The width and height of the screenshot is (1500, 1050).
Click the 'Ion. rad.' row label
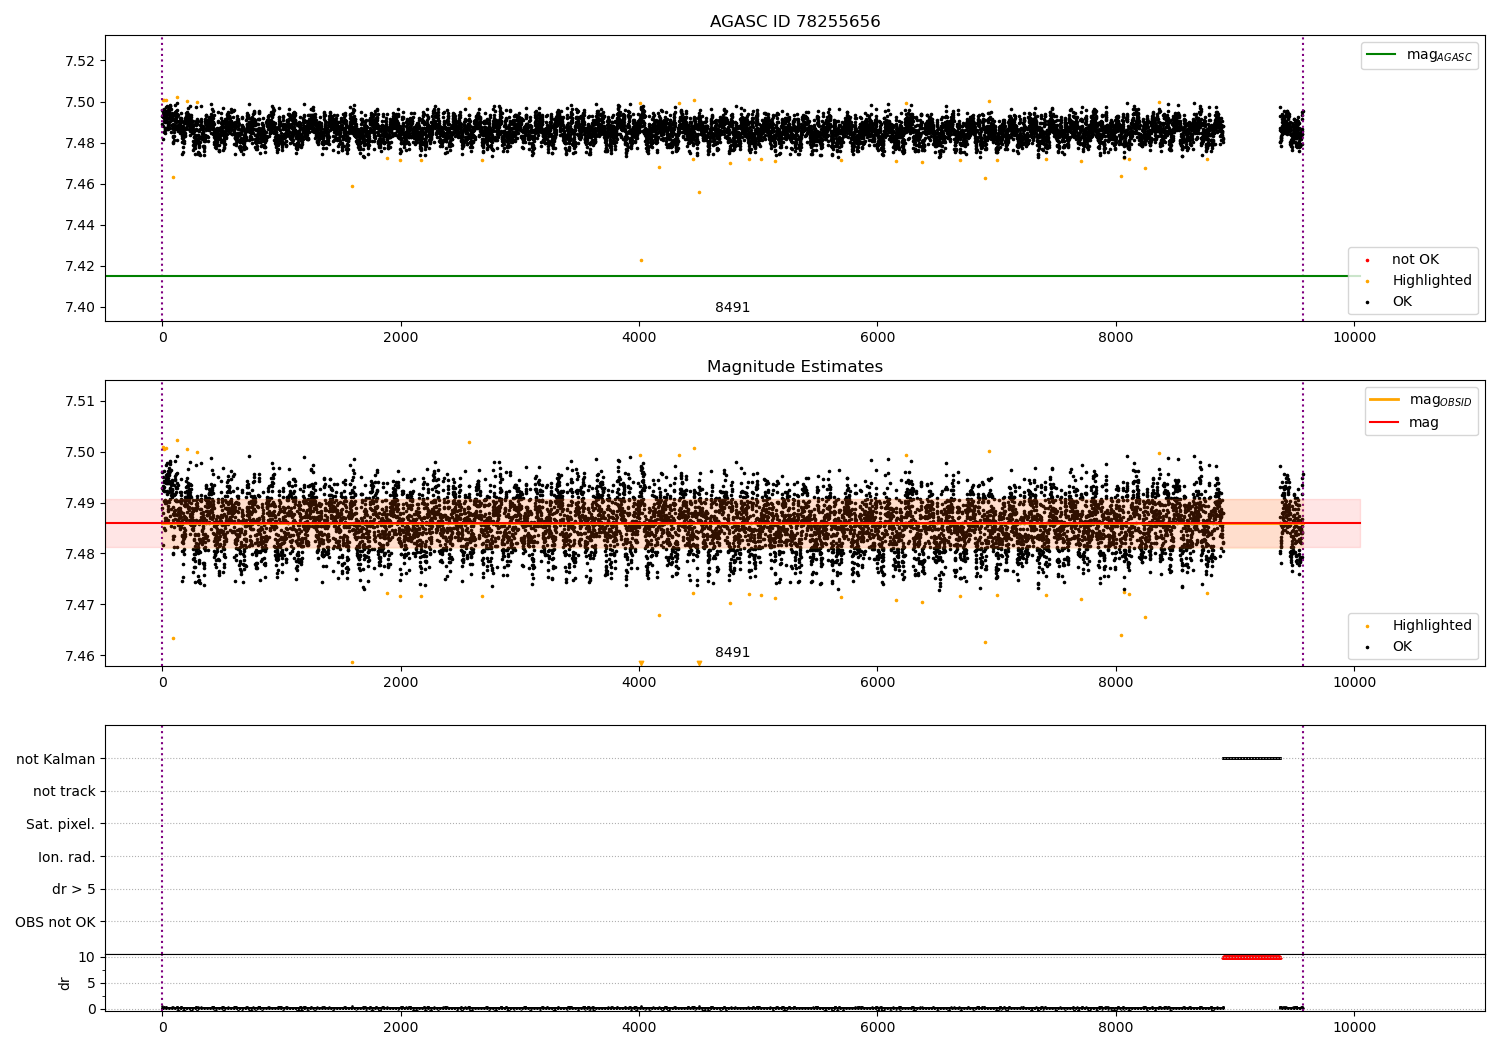(67, 857)
